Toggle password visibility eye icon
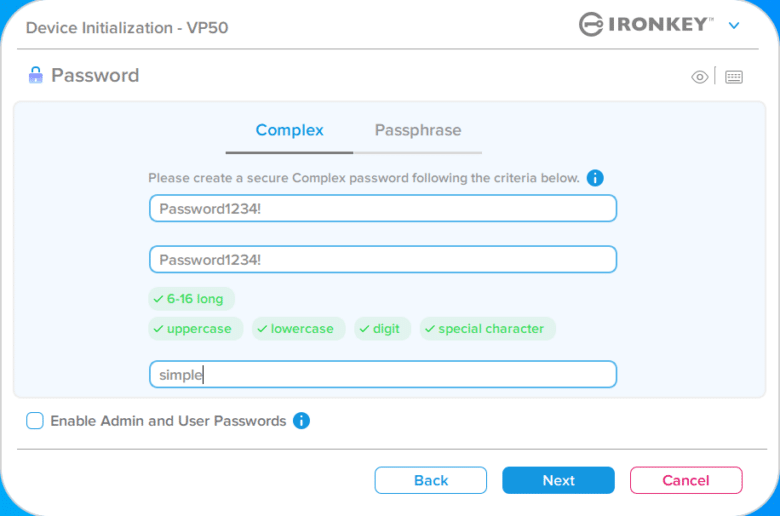Screen dimensions: 780x516 [699, 77]
